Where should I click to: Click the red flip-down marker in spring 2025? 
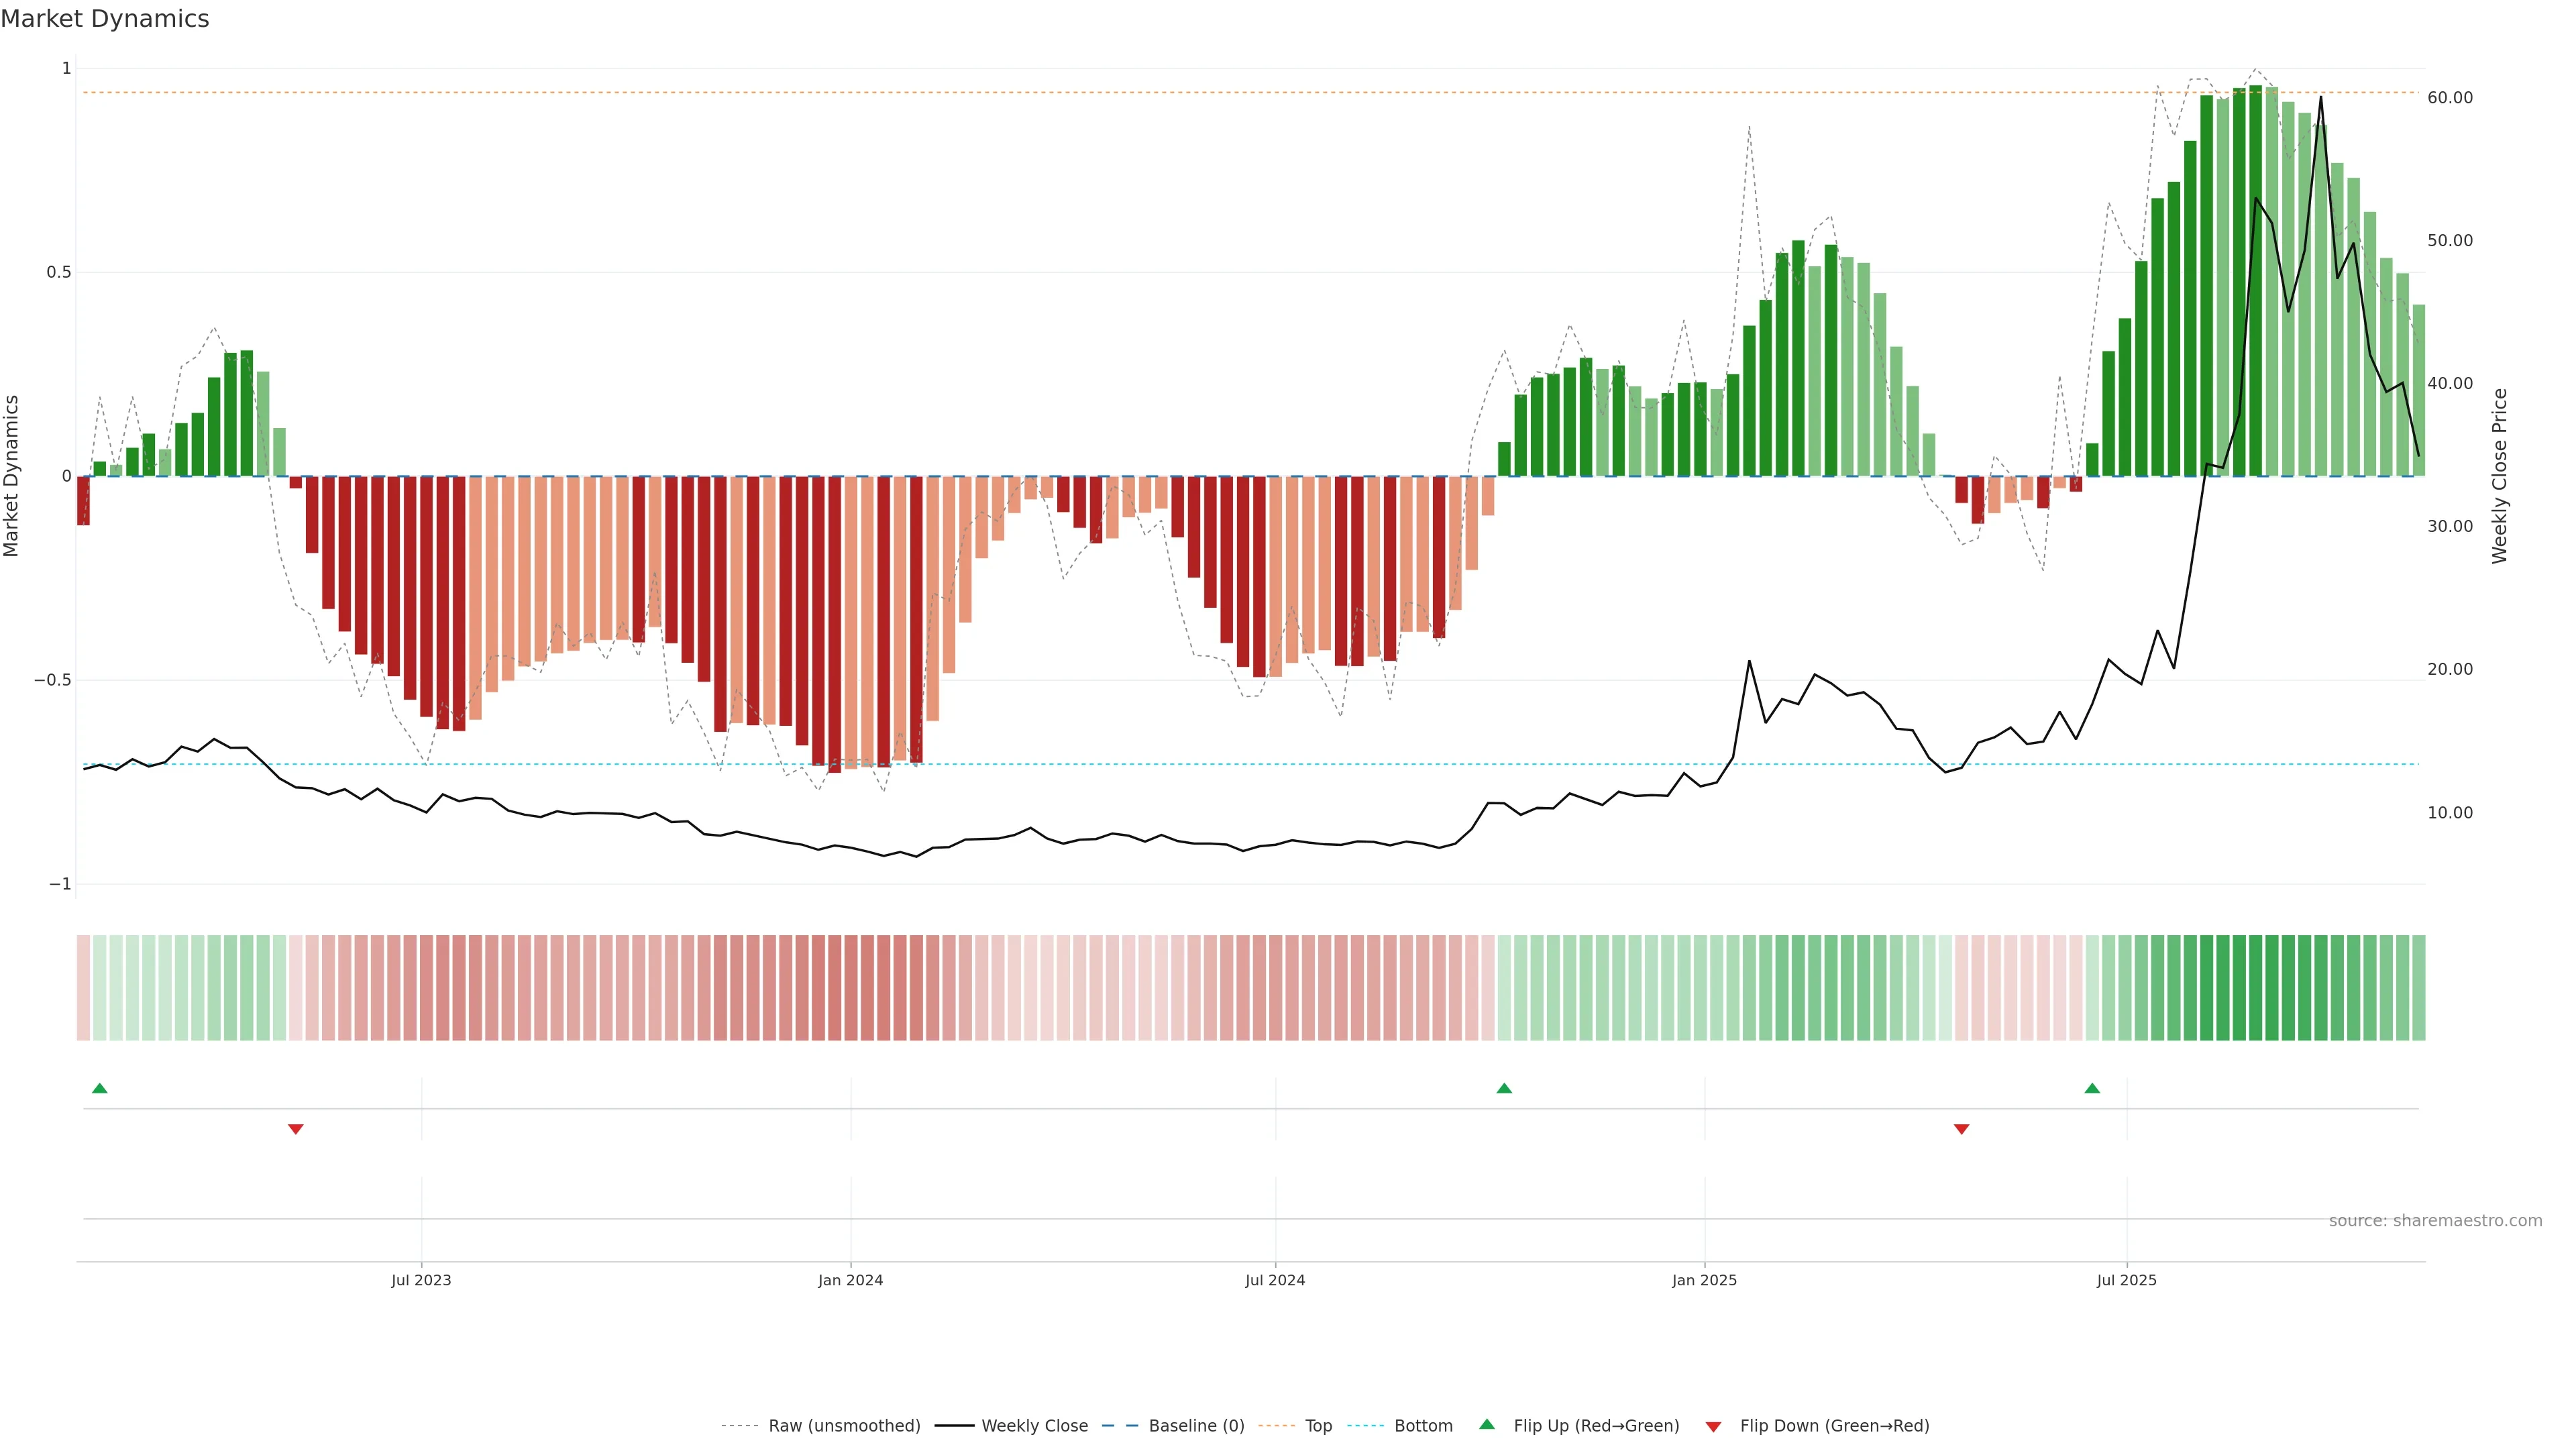(x=1961, y=1129)
